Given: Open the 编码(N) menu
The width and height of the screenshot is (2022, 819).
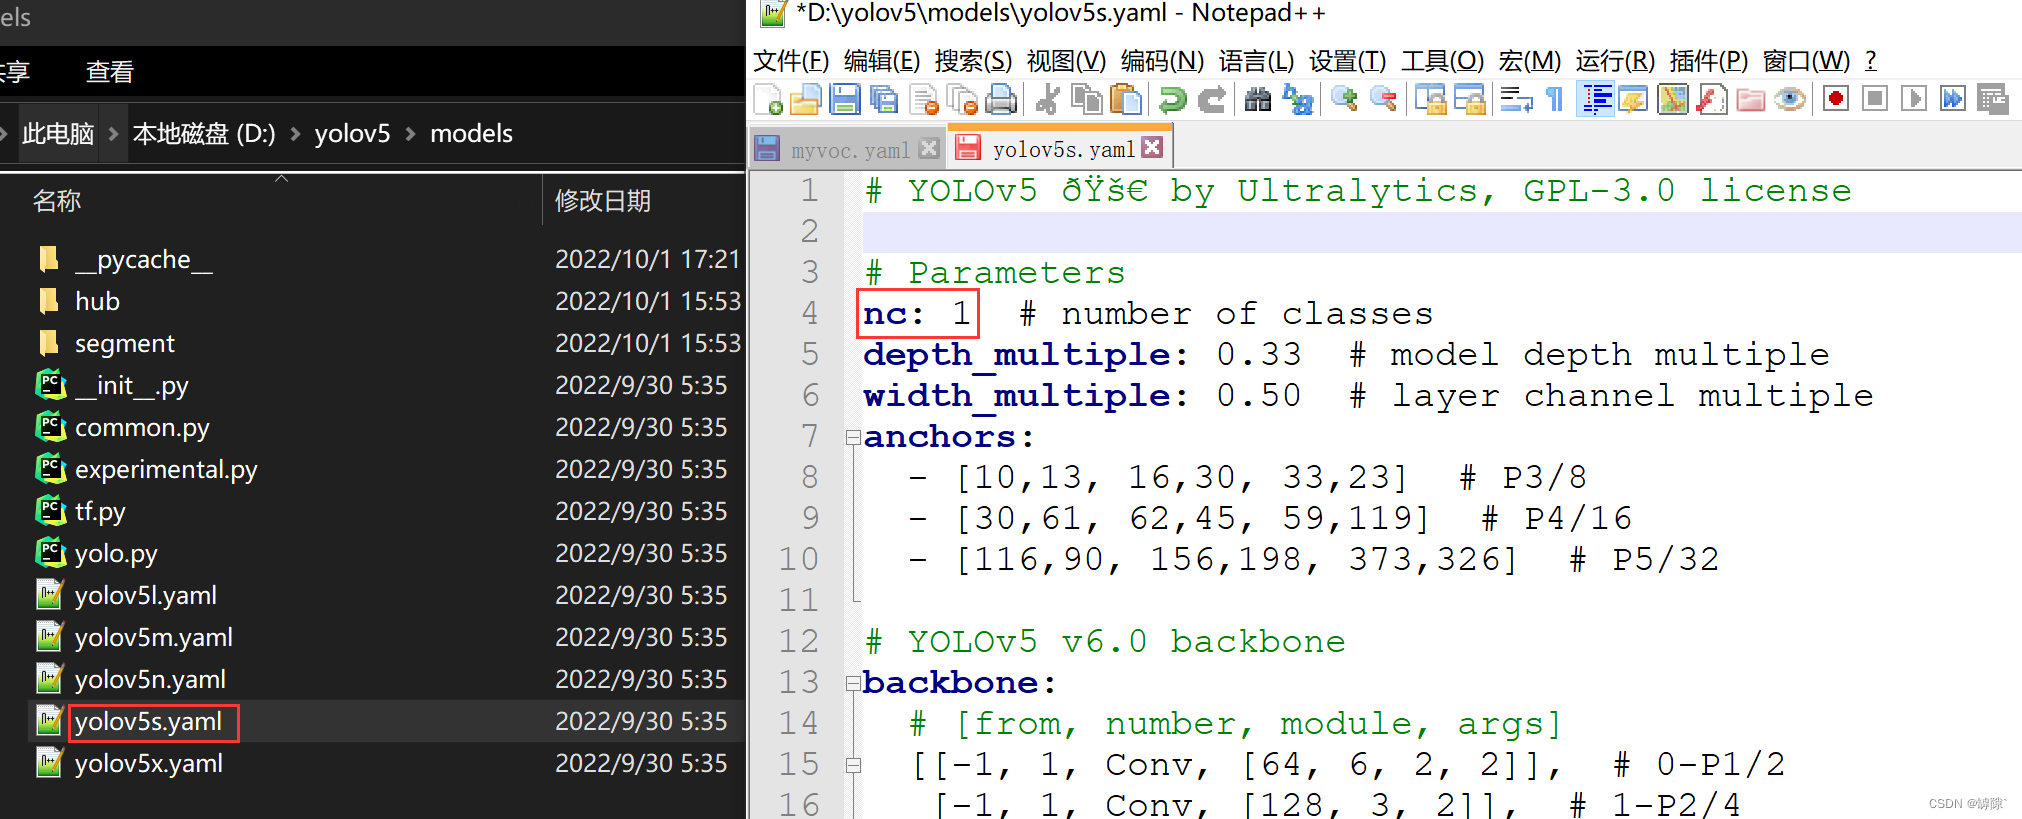Looking at the screenshot, I should (x=1162, y=61).
